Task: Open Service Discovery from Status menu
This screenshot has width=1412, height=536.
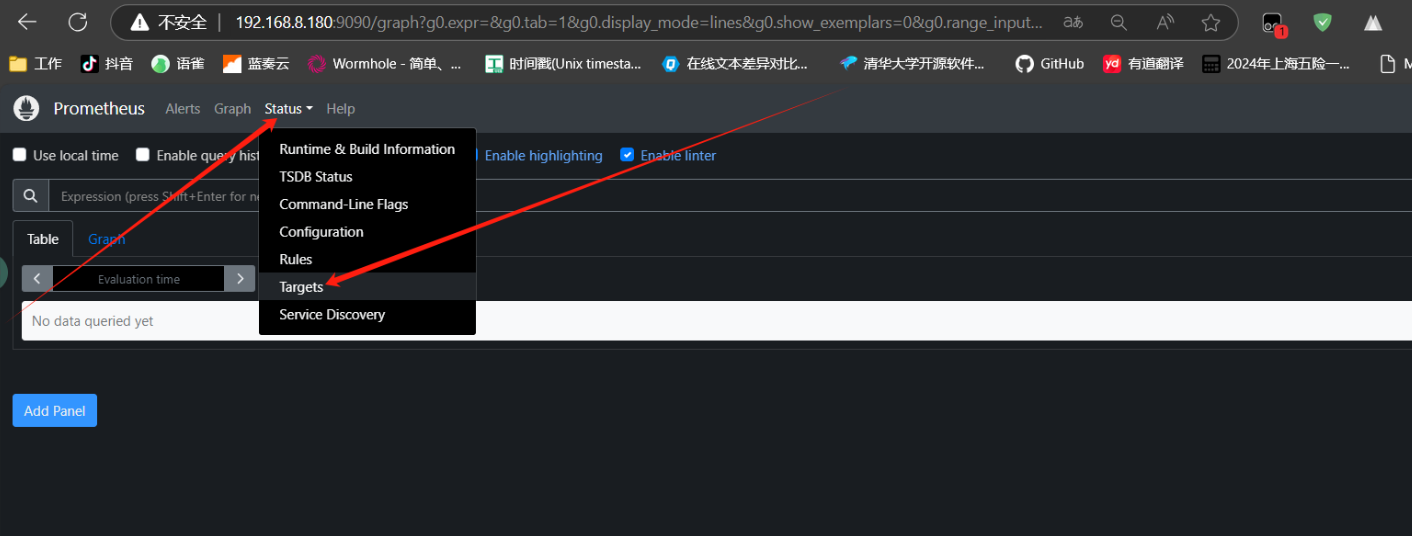Action: pos(367,314)
